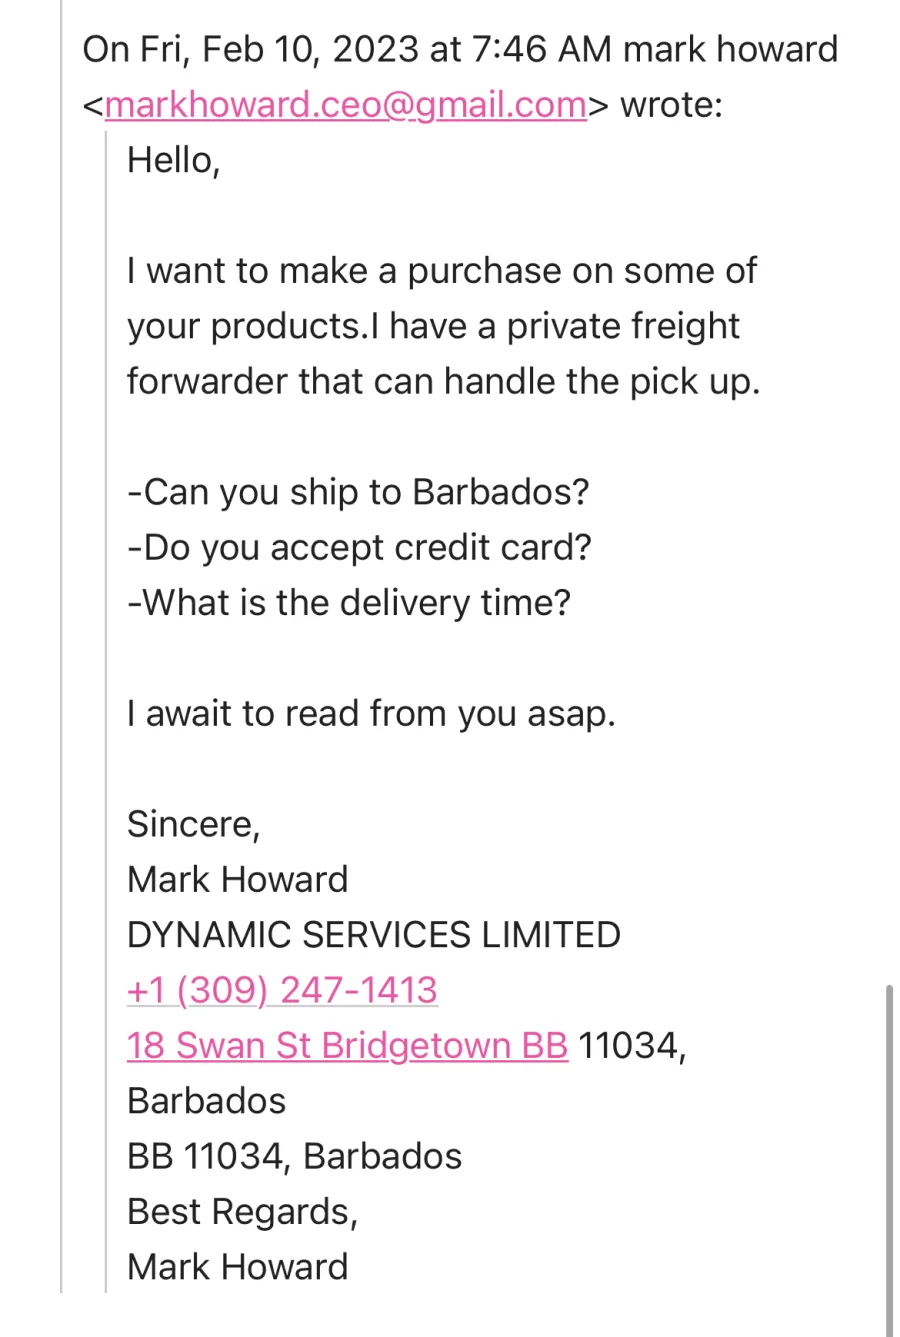Click the vertical scrollbar on the right edge
This screenshot has height=1337, width=900.
pos(889,1160)
